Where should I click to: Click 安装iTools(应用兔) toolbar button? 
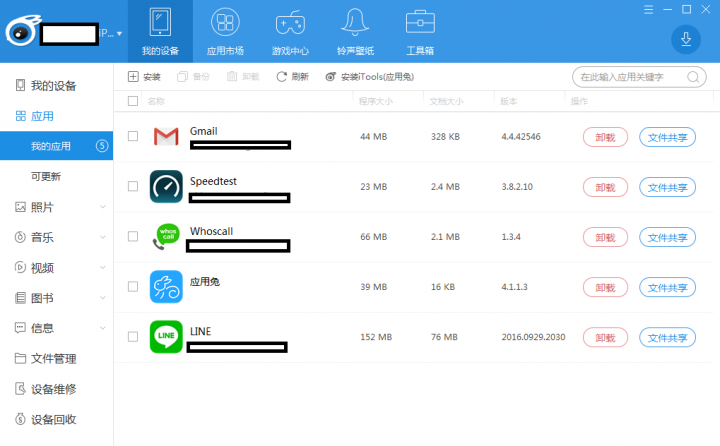[370, 77]
